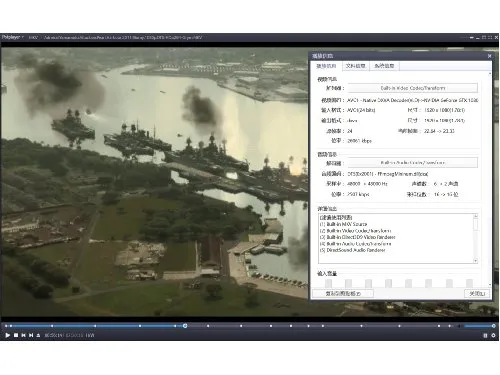The image size is (500, 375).
Task: Click the dialog's bottom-right close text button
Action: 477,294
